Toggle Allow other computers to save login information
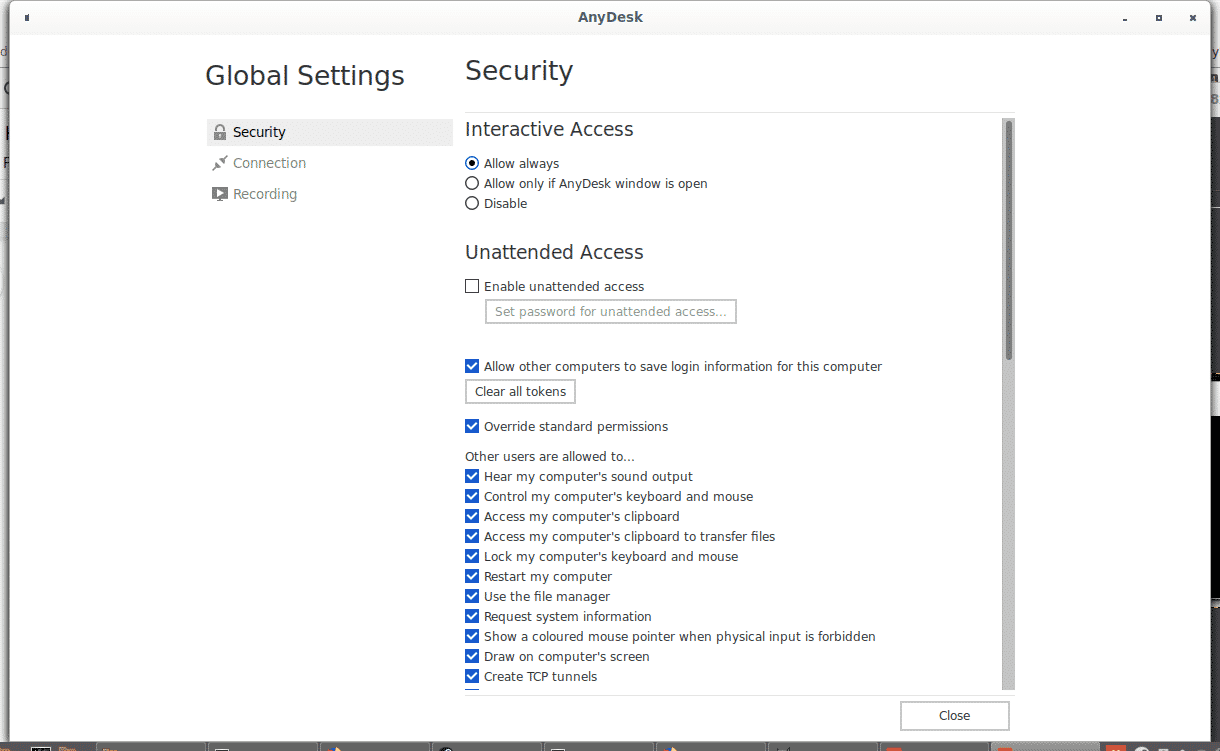The image size is (1220, 751). 472,366
